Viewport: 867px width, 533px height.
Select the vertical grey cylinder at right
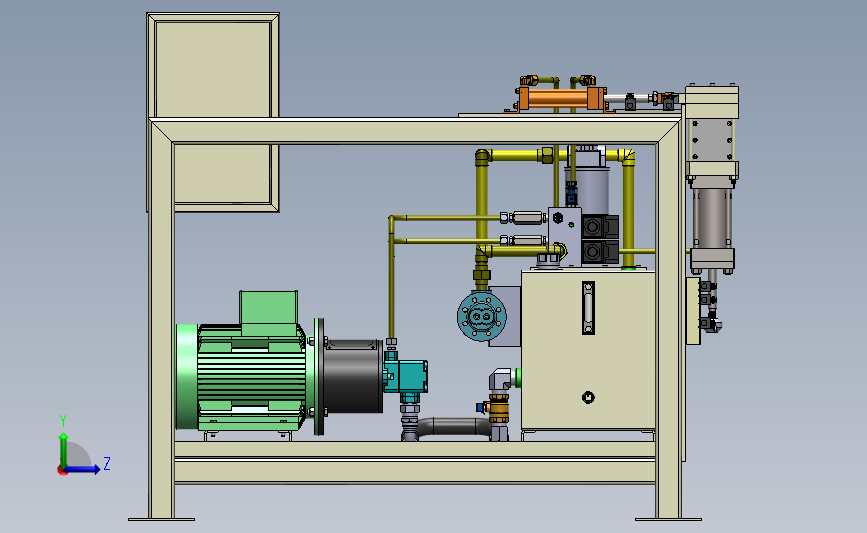pyautogui.click(x=712, y=218)
